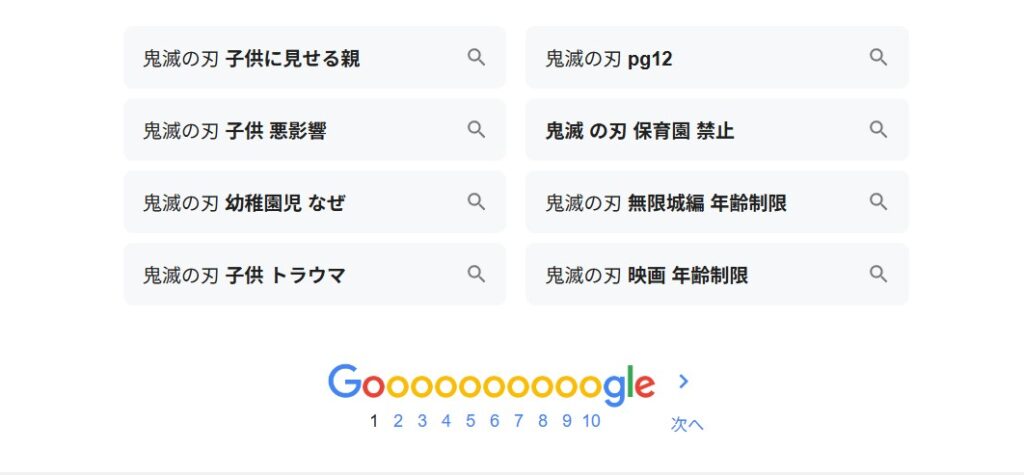Image resolution: width=1024 pixels, height=475 pixels.
Task: Click search icon beside 子供 悪影響 suggestion
Action: click(476, 129)
